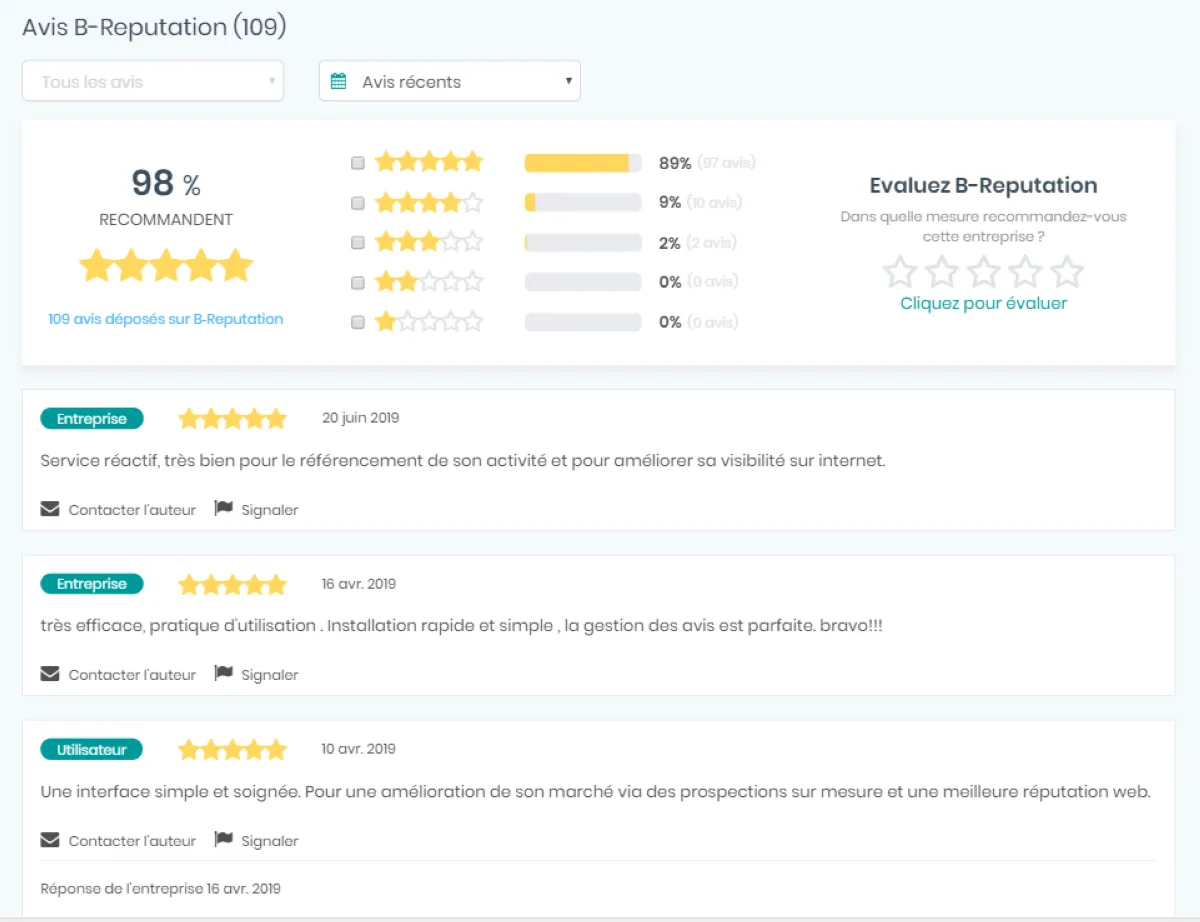Tick the four-star filter checkbox
Image resolution: width=1200 pixels, height=922 pixels.
(358, 203)
